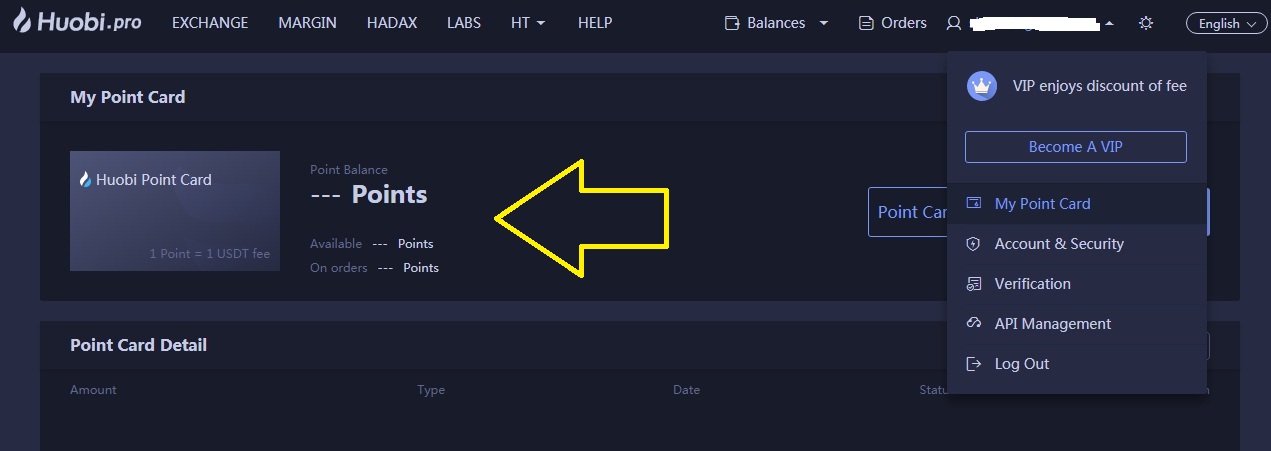This screenshot has height=451, width=1271.
Task: Go to HADAX
Action: click(392, 22)
